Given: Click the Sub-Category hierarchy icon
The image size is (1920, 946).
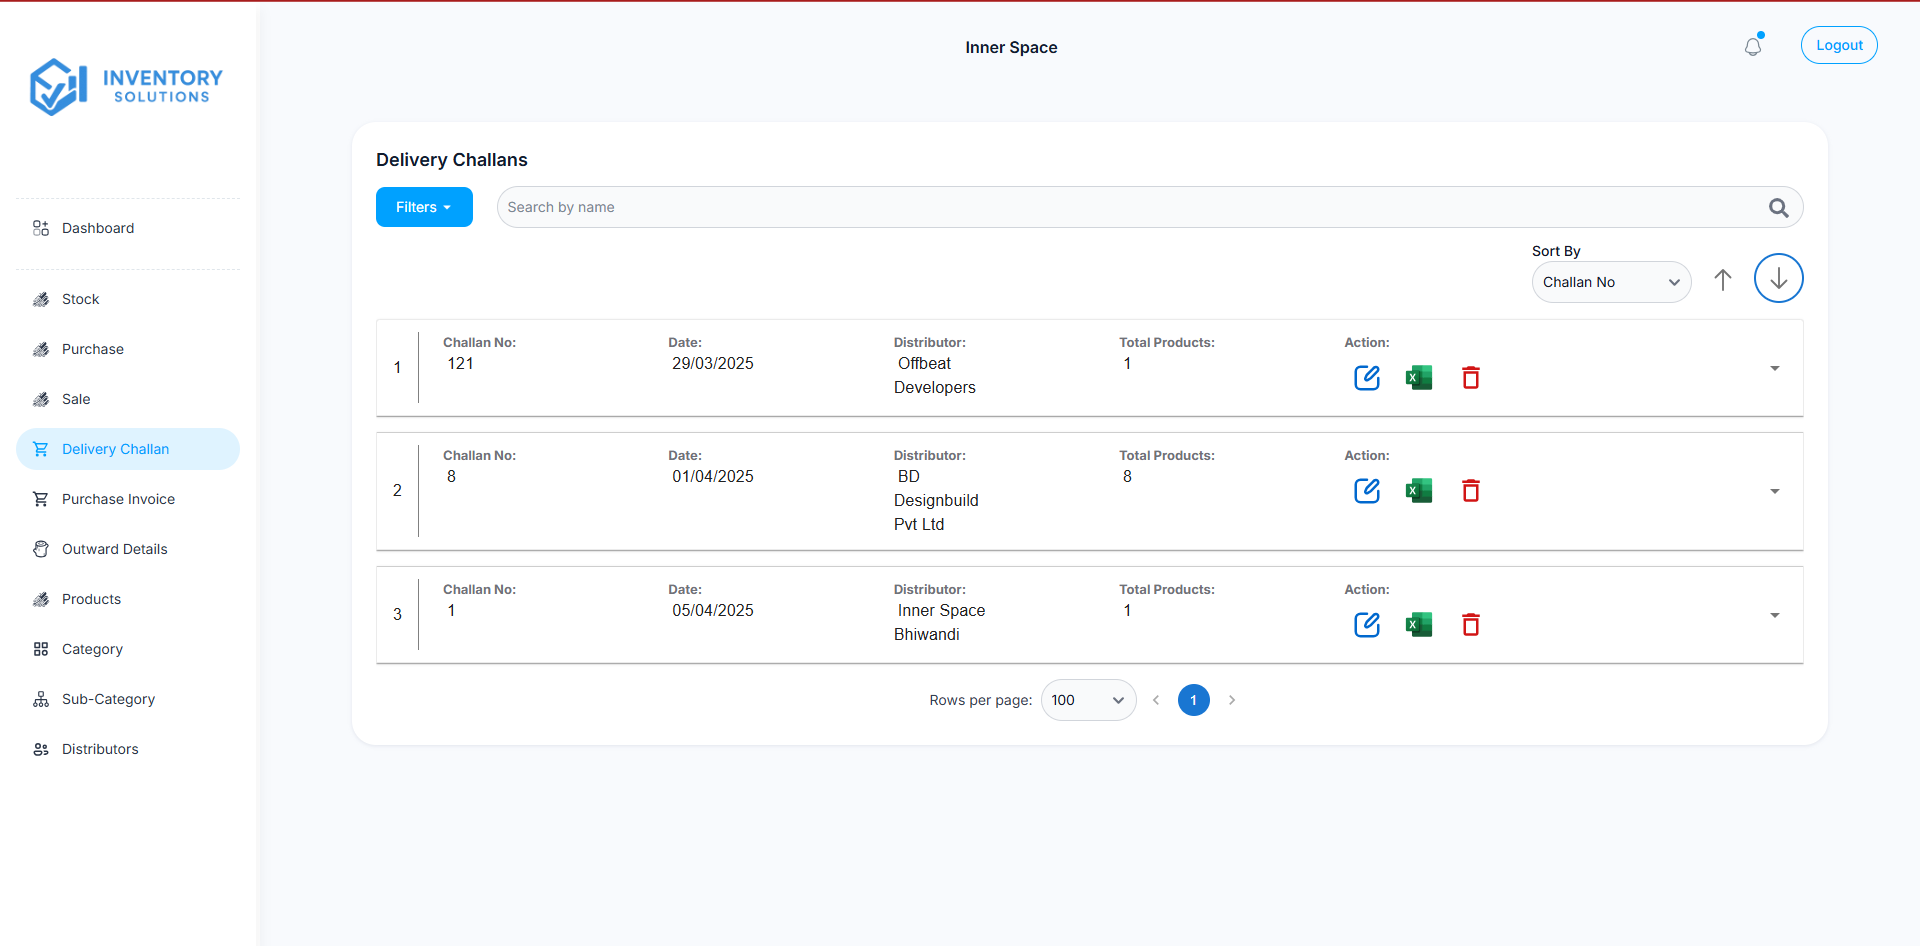Looking at the screenshot, I should click(x=41, y=699).
